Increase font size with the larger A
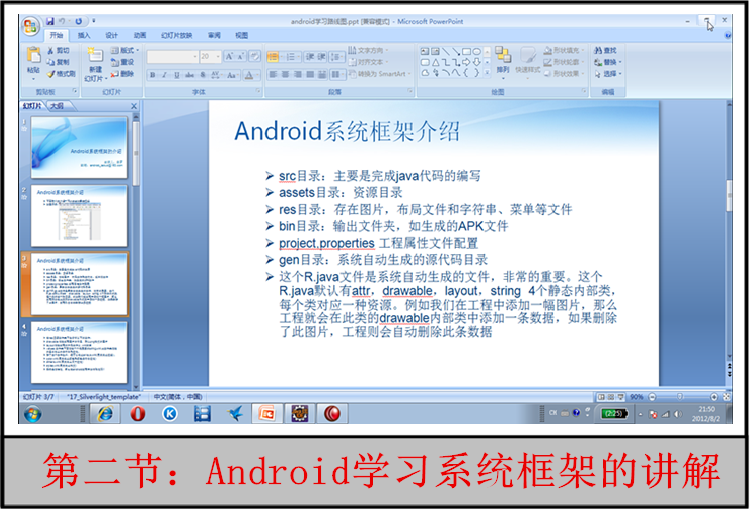Image resolution: width=750 pixels, height=510 pixels. pyautogui.click(x=229, y=56)
